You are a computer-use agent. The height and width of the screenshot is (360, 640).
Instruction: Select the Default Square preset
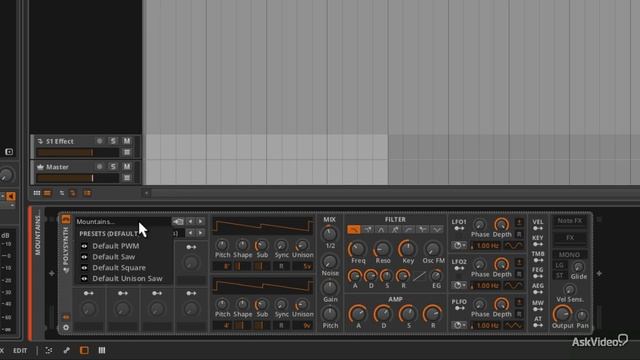pyautogui.click(x=119, y=268)
